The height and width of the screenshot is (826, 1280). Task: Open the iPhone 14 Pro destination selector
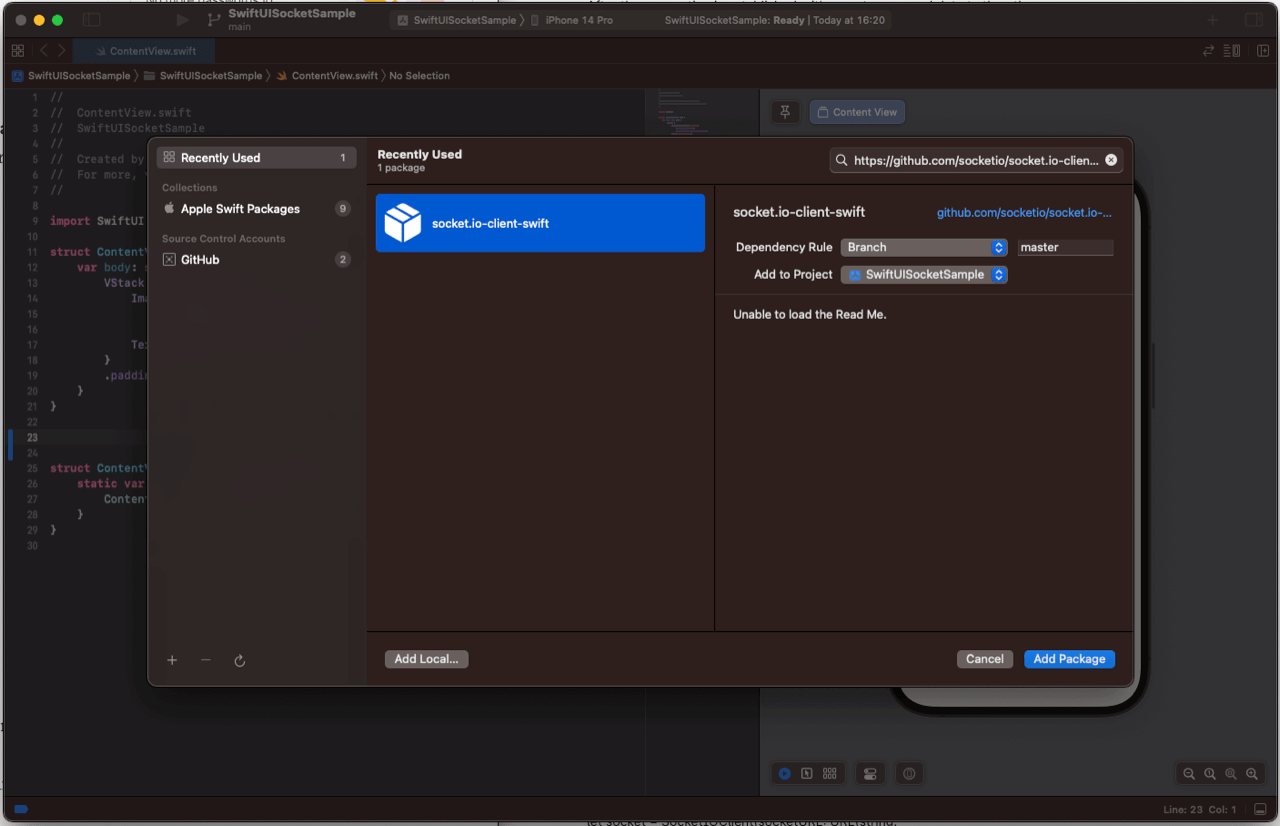[578, 20]
